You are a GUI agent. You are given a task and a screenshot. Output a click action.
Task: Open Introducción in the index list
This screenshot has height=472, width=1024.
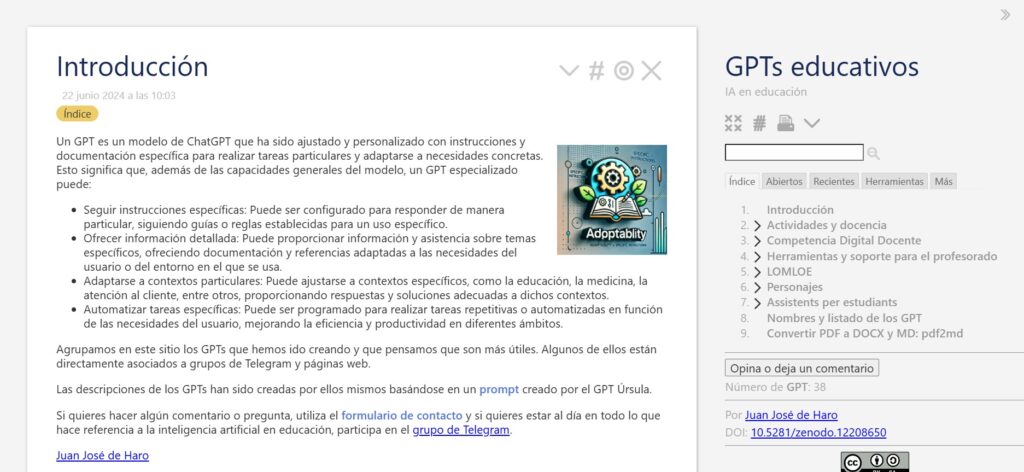tap(800, 210)
